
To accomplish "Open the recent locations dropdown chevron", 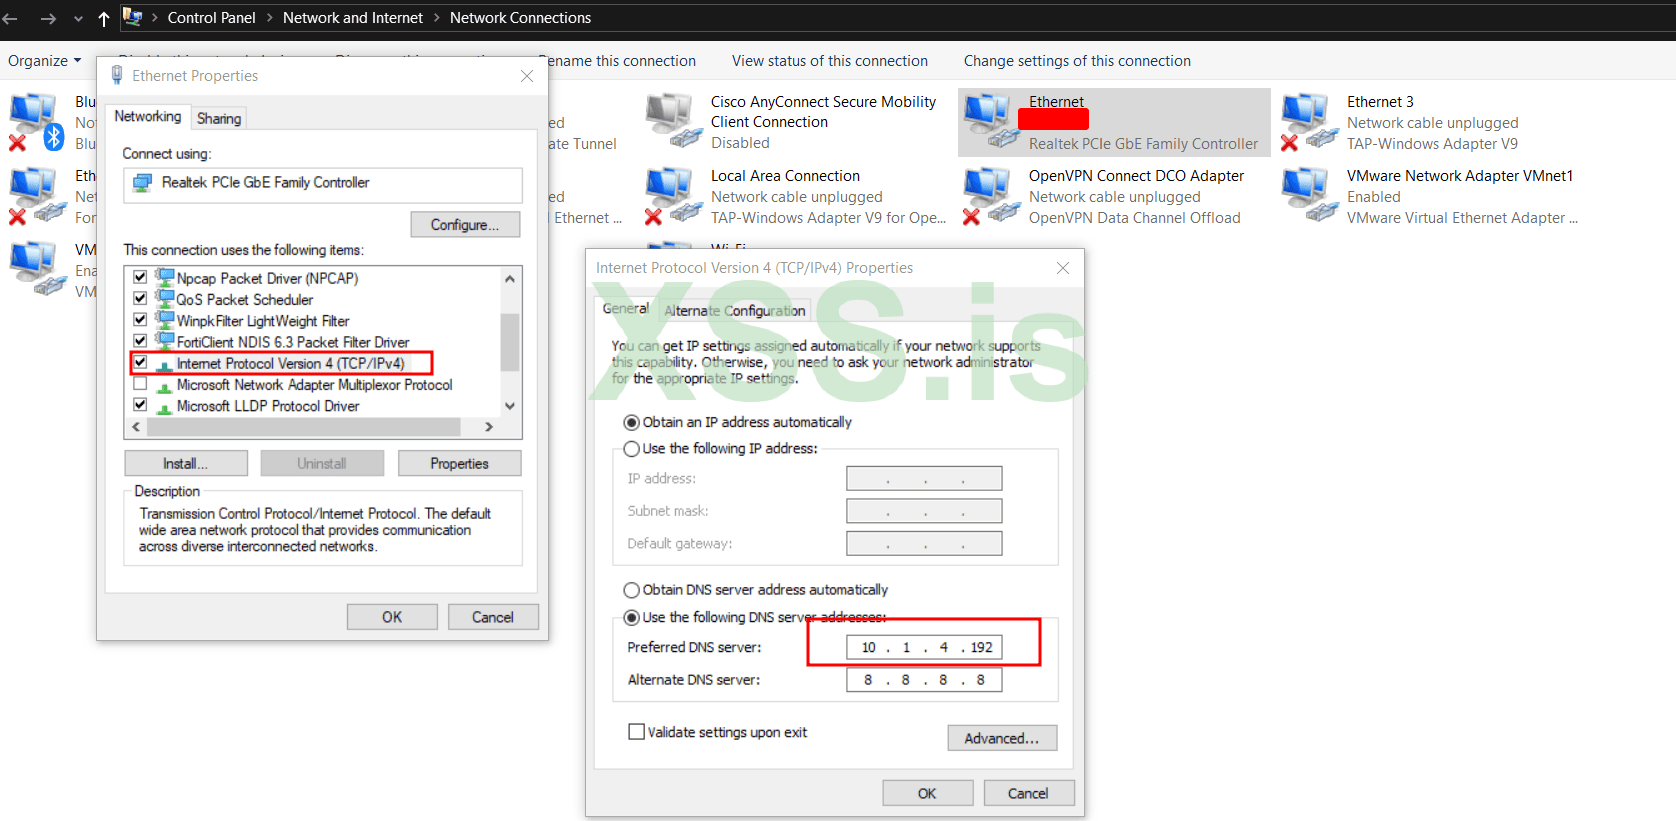I will [78, 18].
